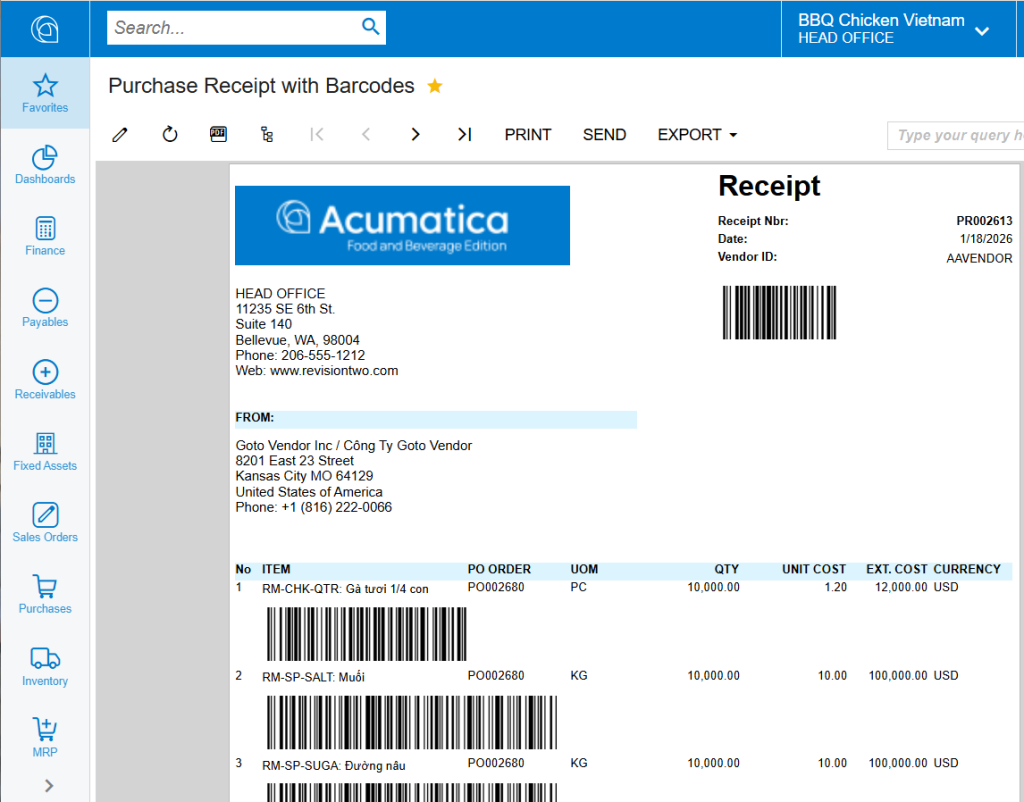This screenshot has width=1024, height=802.
Task: Toggle the yellow favorite star beside title
Action: (x=435, y=86)
